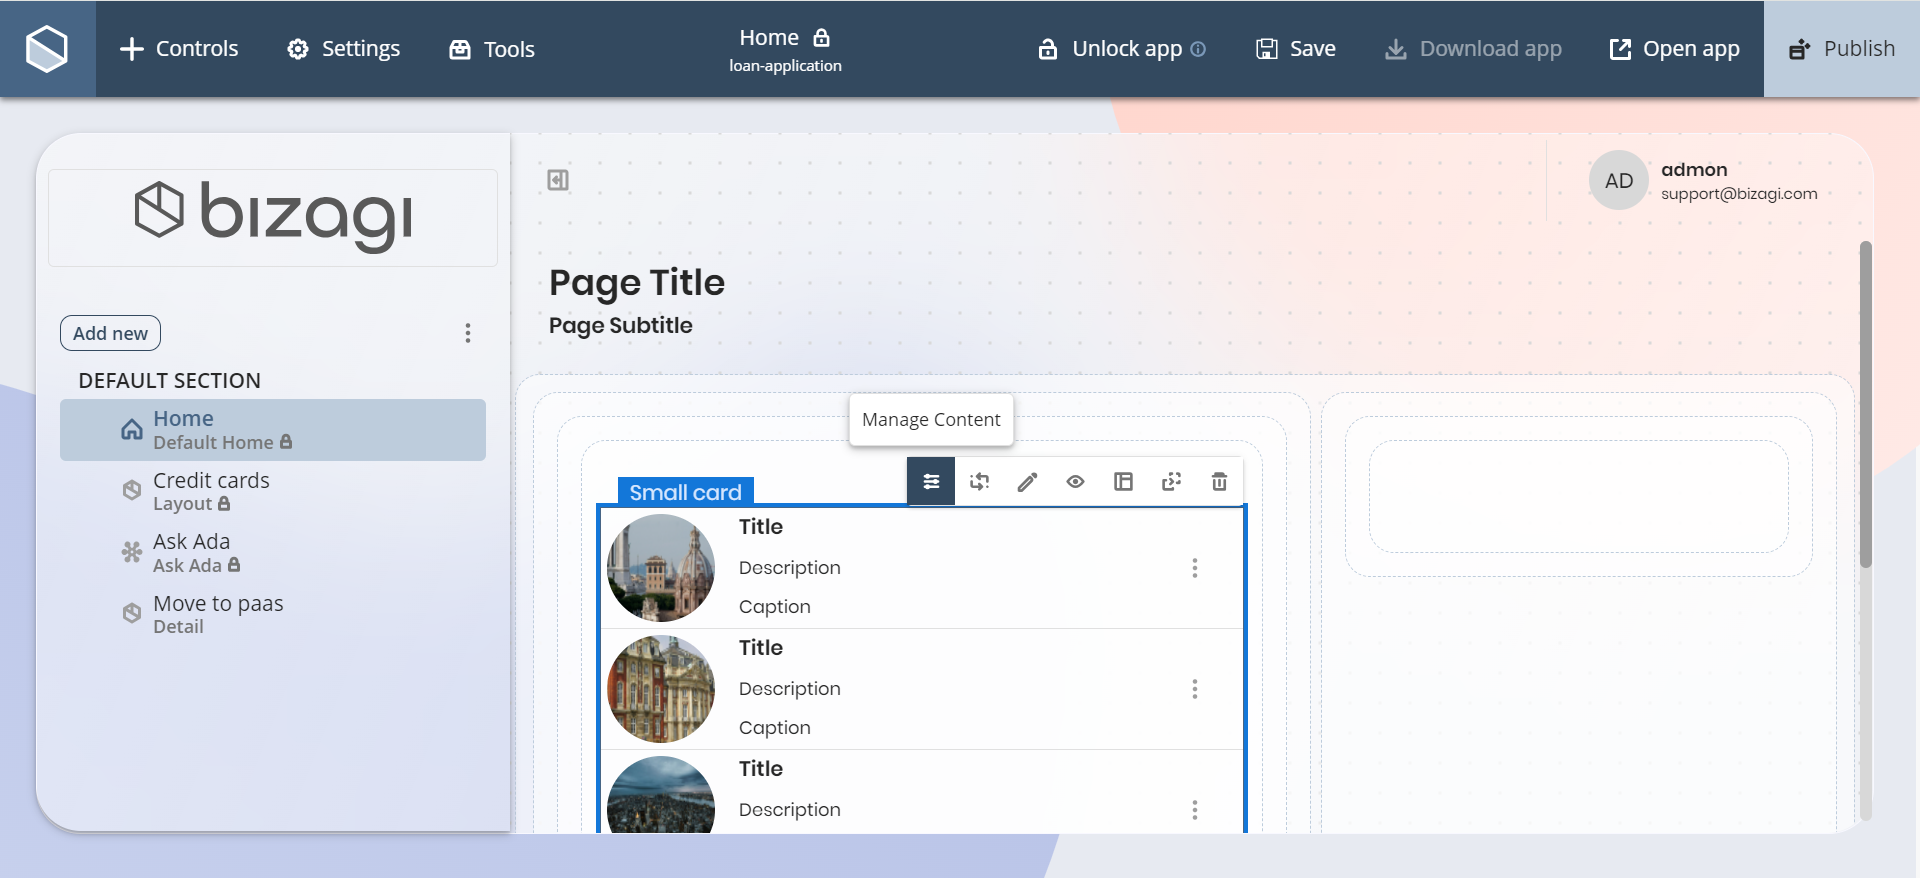Click the first card's Caption text
1920x878 pixels.
click(775, 607)
